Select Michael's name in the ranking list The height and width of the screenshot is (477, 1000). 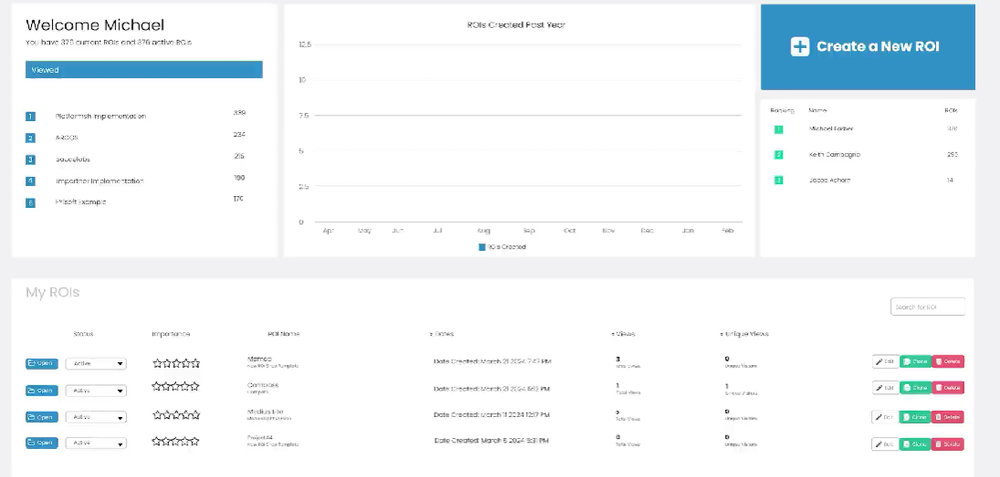(x=831, y=129)
